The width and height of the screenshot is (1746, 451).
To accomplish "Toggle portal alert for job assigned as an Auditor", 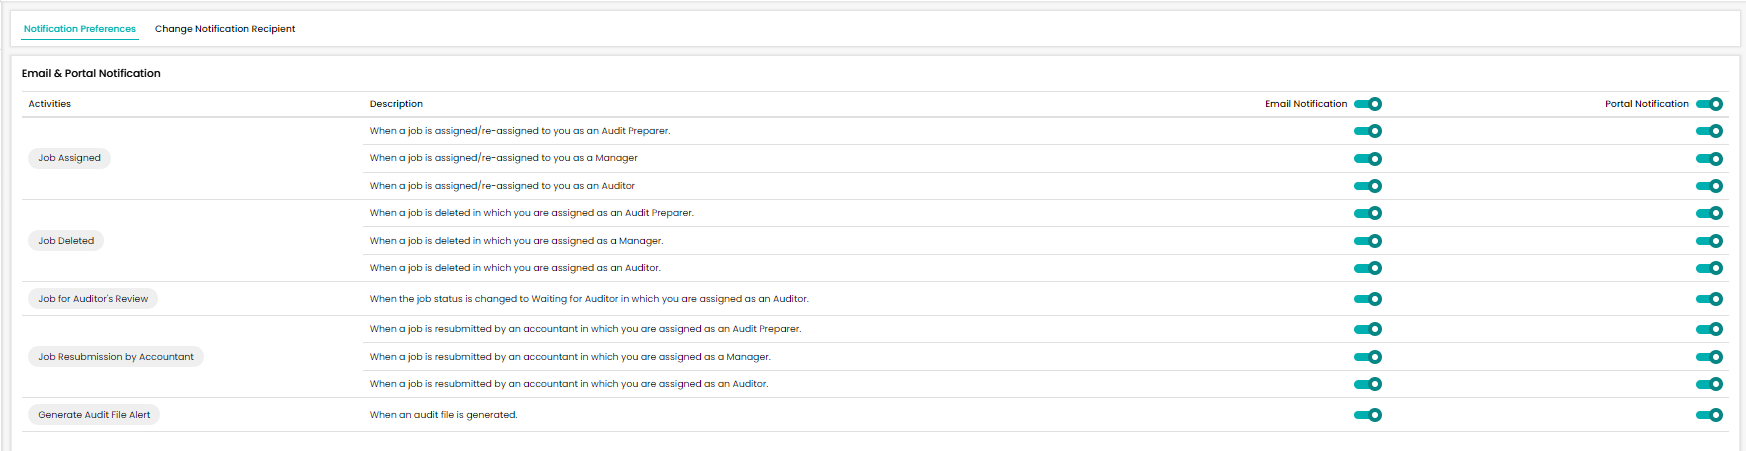I will coord(1709,186).
